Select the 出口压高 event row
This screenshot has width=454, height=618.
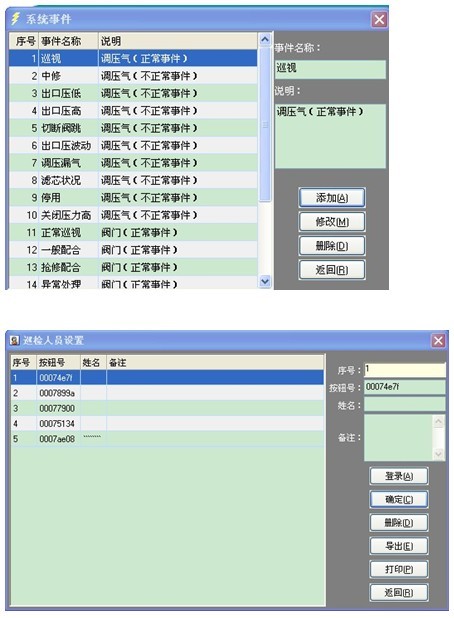click(133, 110)
